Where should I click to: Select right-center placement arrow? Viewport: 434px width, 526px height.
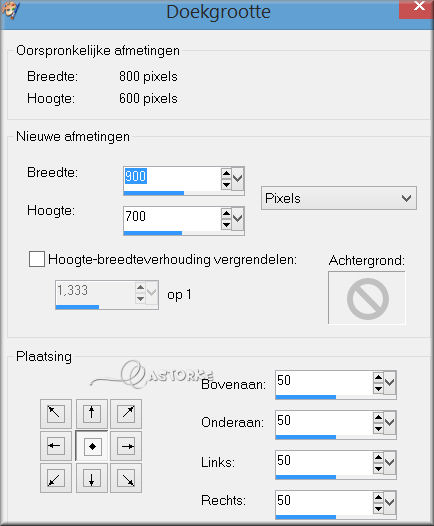click(126, 446)
